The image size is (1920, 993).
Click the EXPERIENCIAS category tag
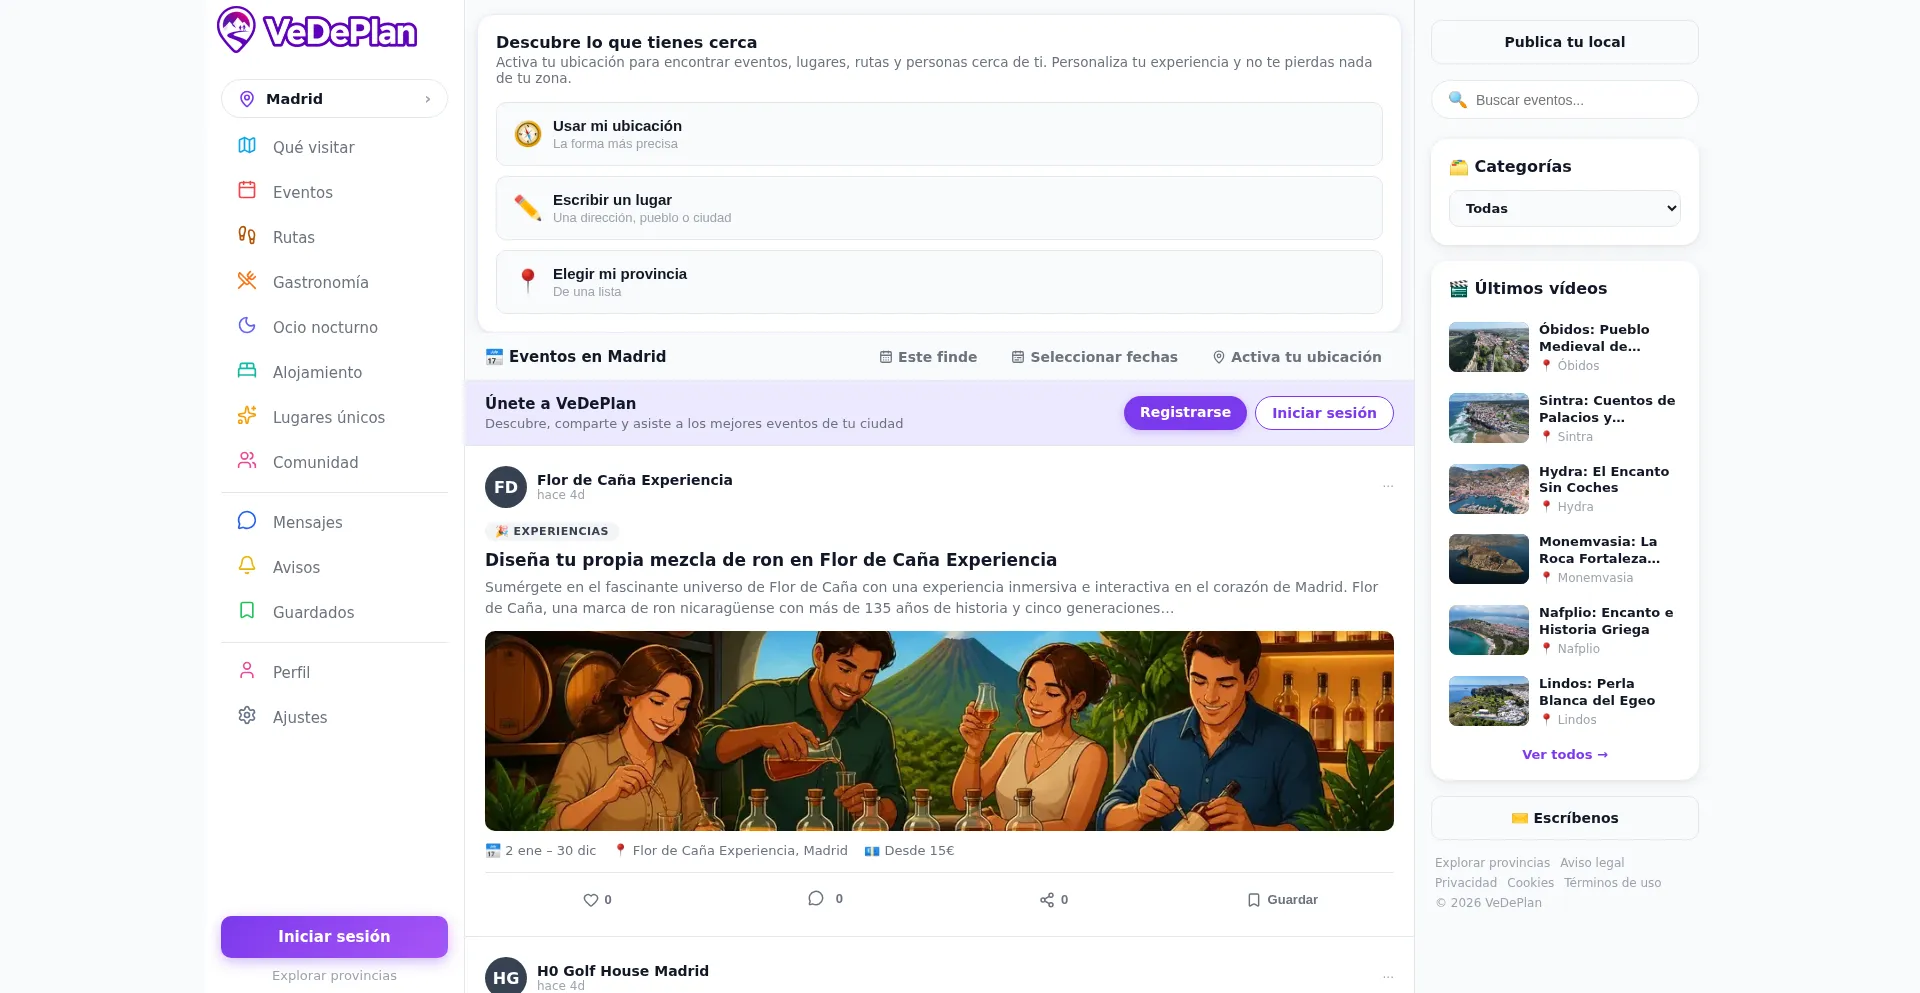point(552,531)
